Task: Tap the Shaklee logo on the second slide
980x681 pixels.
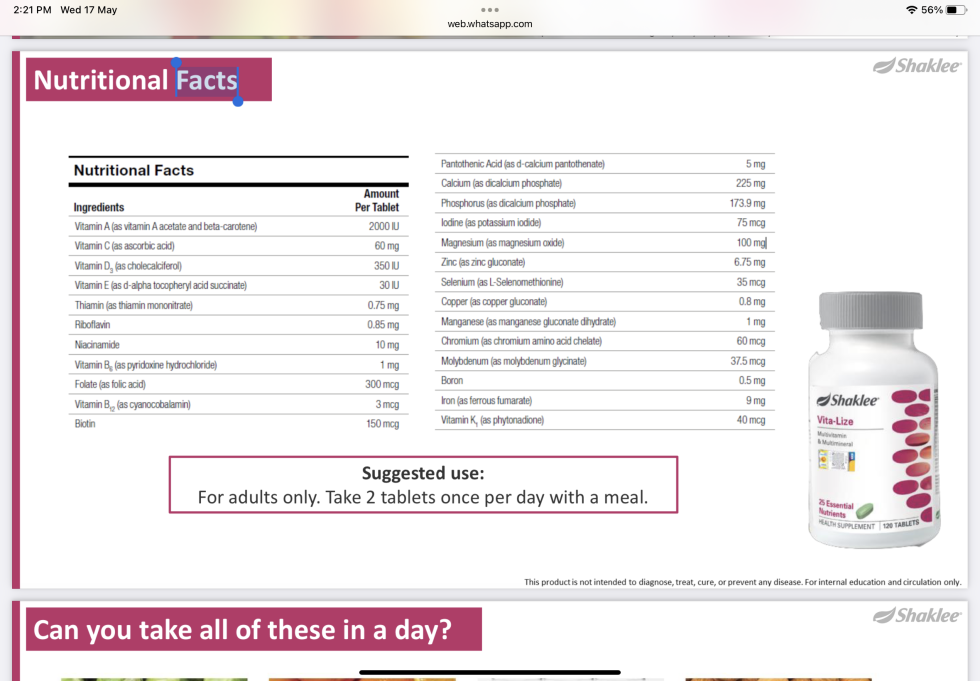Action: [x=917, y=616]
